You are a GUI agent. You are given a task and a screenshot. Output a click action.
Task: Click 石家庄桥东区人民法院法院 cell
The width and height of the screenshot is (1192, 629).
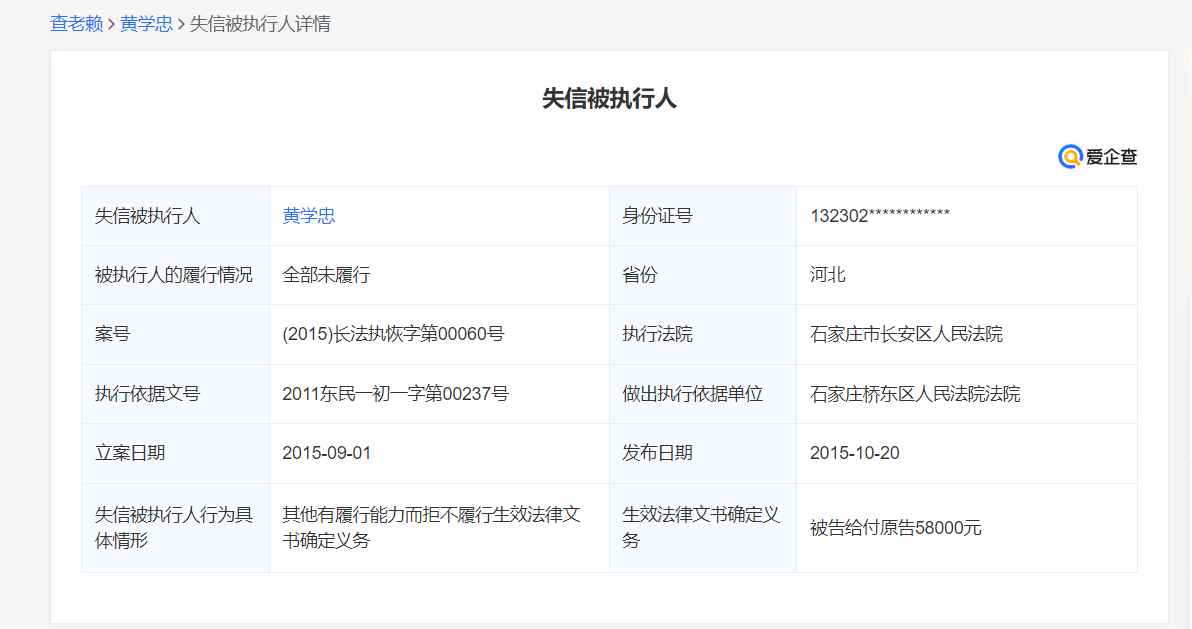(966, 393)
